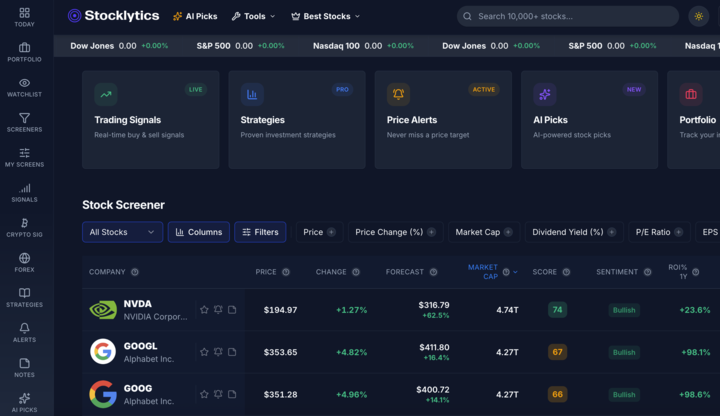
Task: Open the Alerts bell icon in sidebar
Action: pyautogui.click(x=24, y=332)
